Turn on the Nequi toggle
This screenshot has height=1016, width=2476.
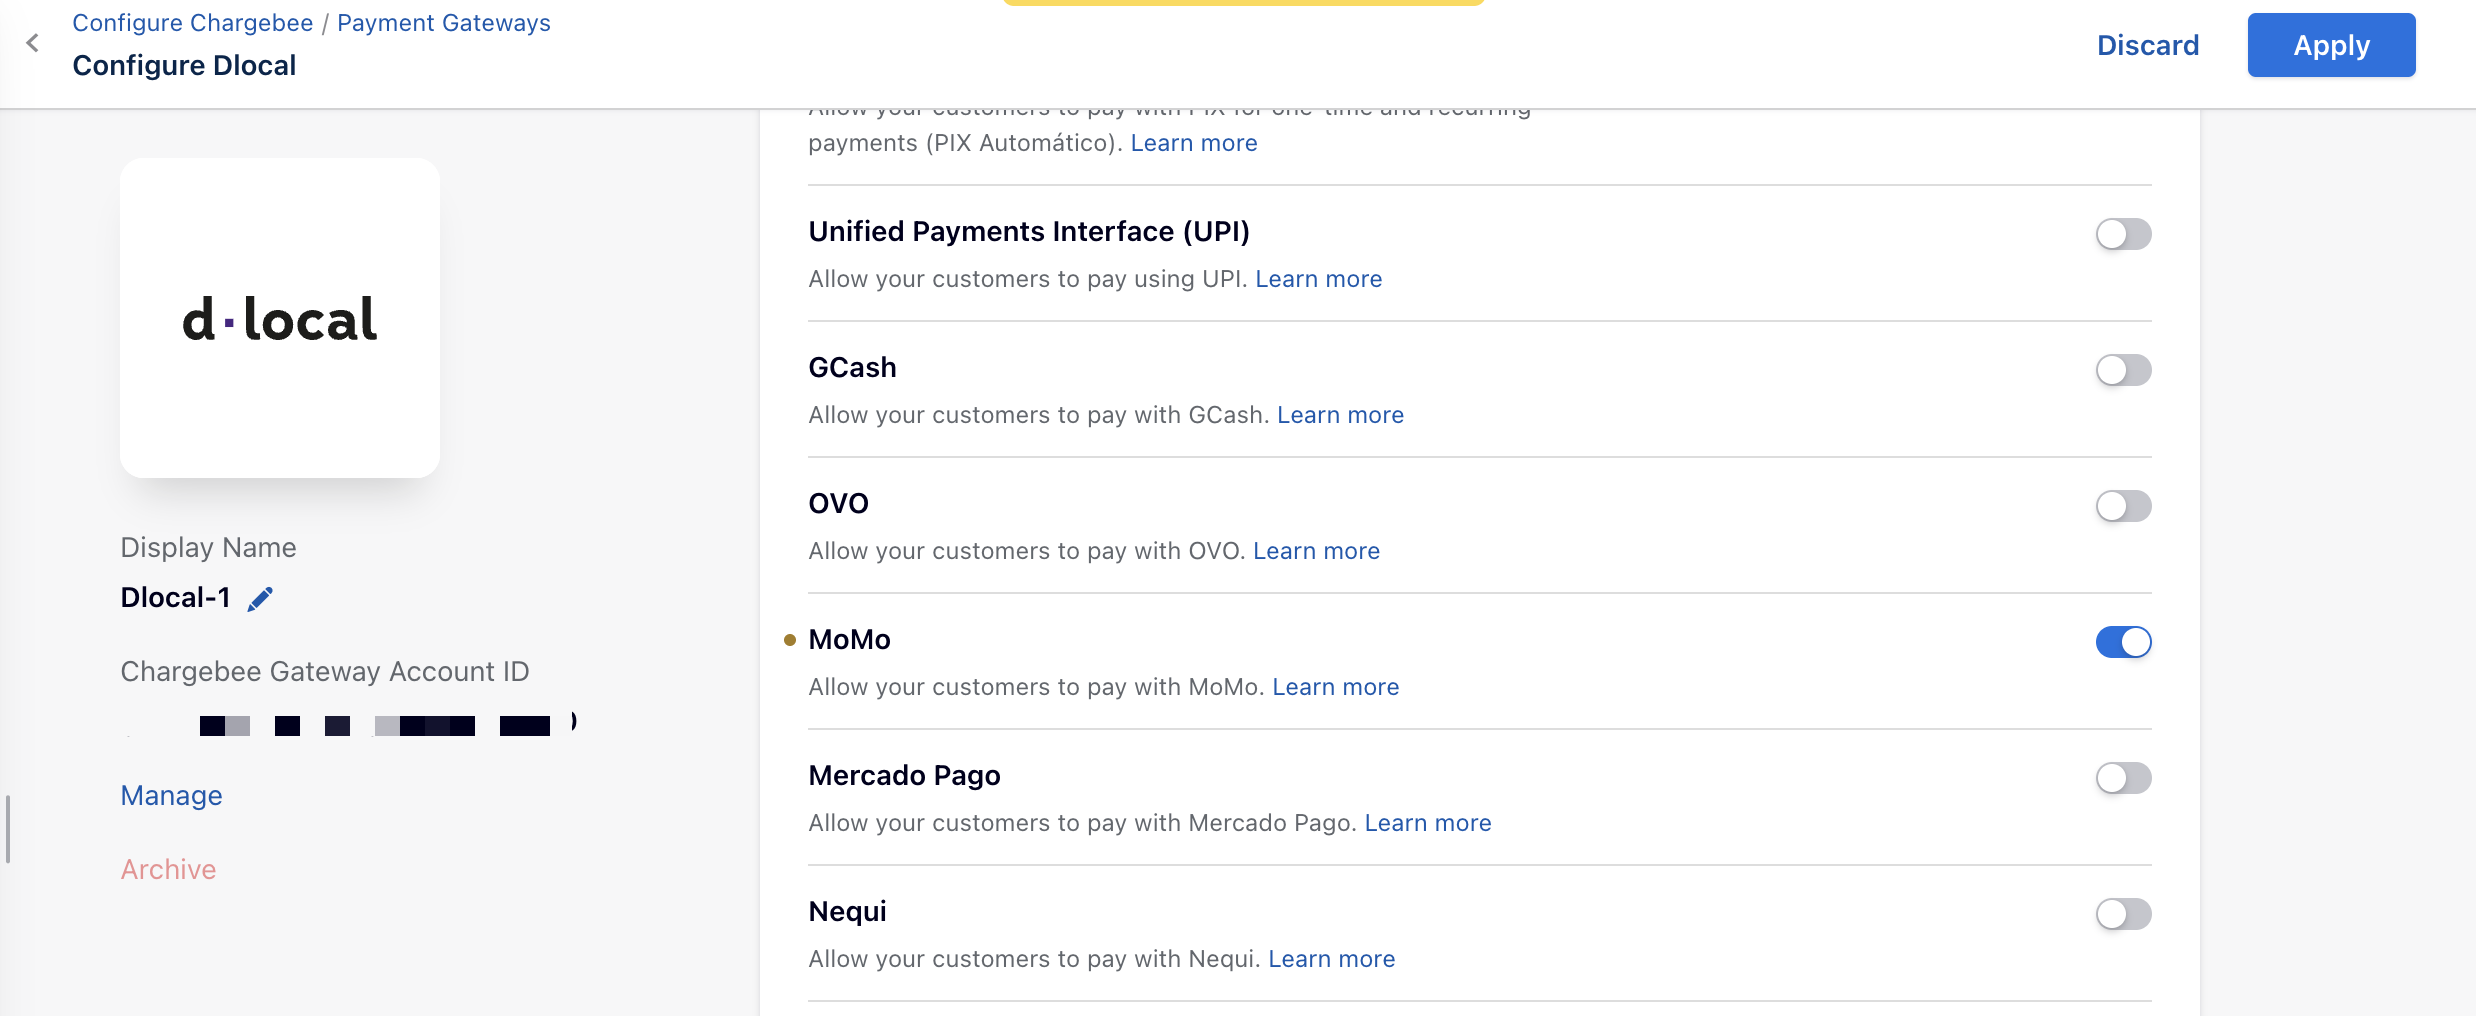2123,914
